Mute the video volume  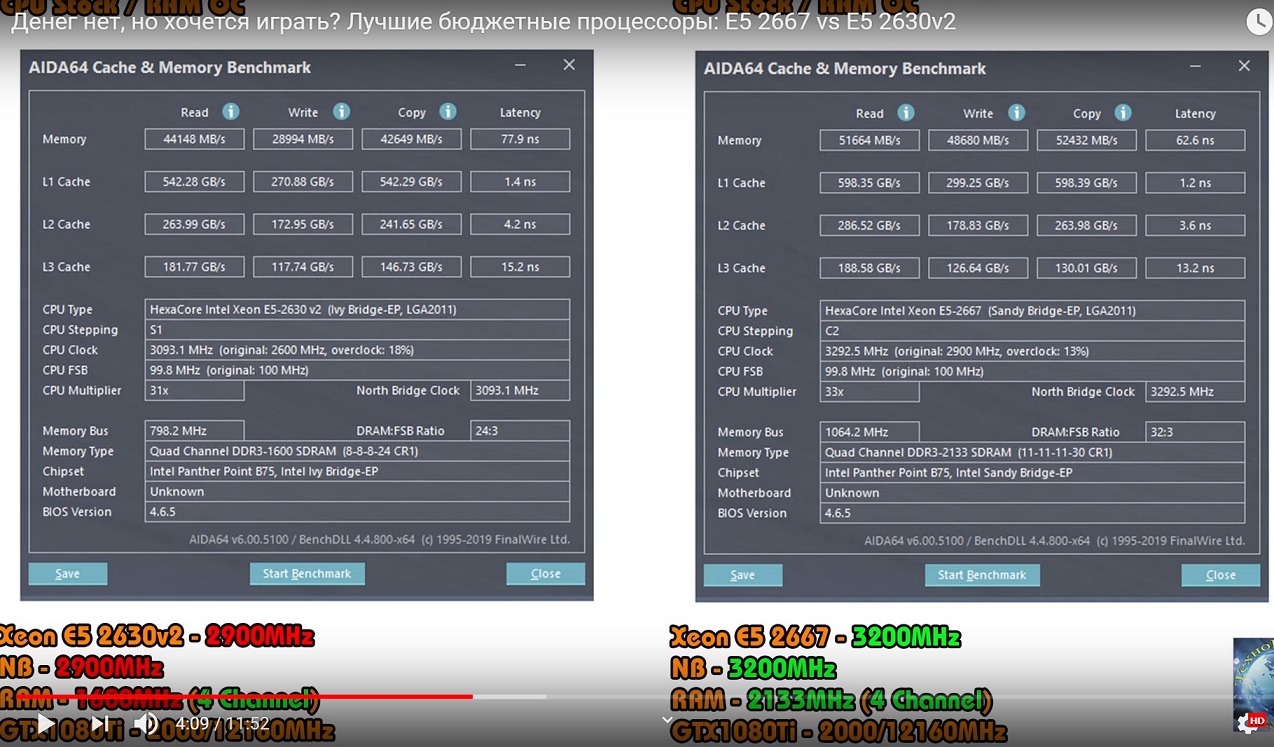click(x=147, y=723)
